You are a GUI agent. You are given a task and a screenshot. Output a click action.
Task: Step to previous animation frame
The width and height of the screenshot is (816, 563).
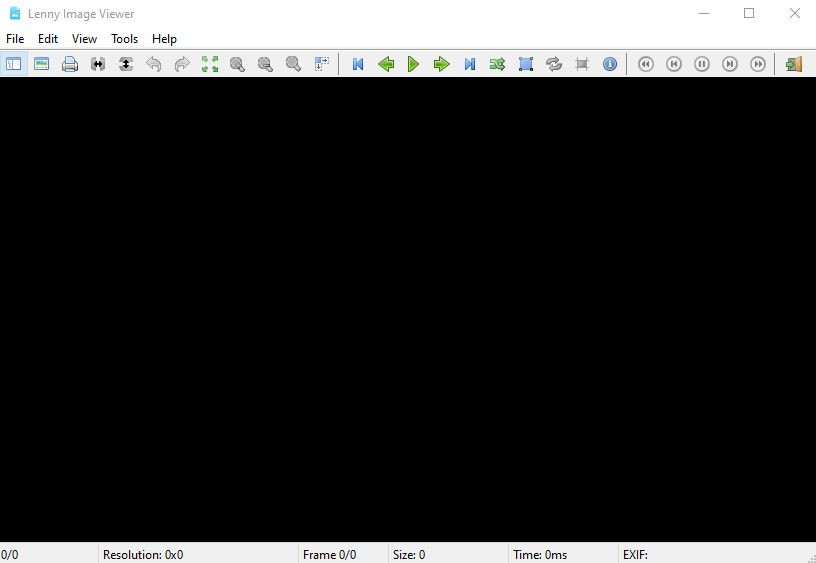[x=674, y=64]
